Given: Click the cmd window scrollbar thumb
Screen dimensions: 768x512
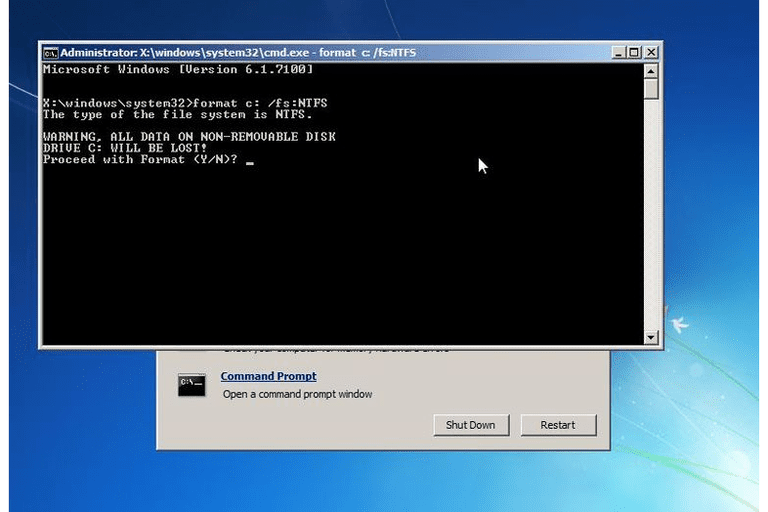Looking at the screenshot, I should click(x=650, y=90).
